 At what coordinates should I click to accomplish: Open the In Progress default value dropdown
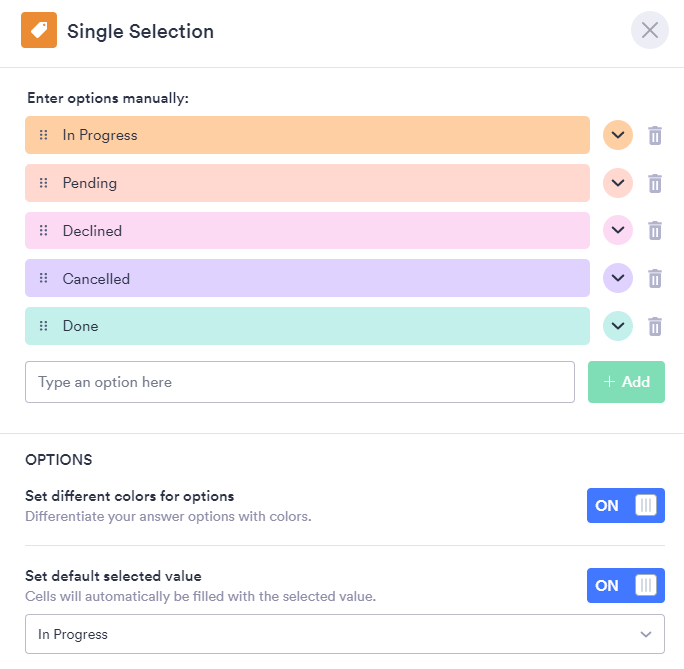[344, 634]
